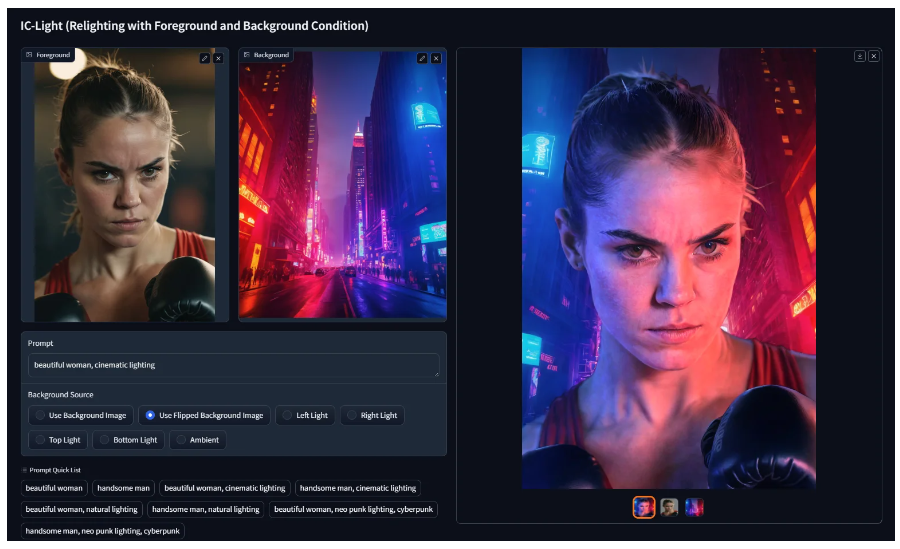
Task: Edit the Background image using pencil icon
Action: [422, 58]
